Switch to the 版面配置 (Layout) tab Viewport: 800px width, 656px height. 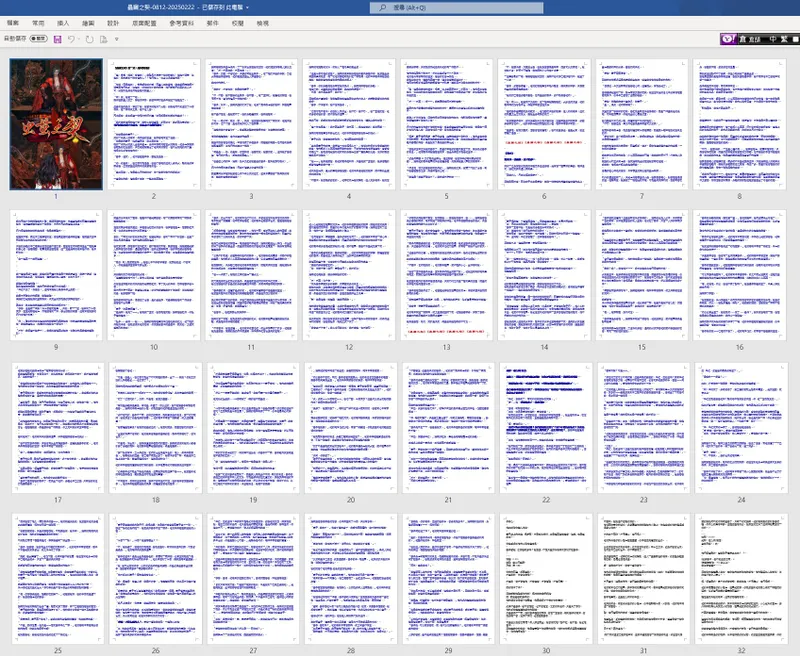pyautogui.click(x=144, y=23)
